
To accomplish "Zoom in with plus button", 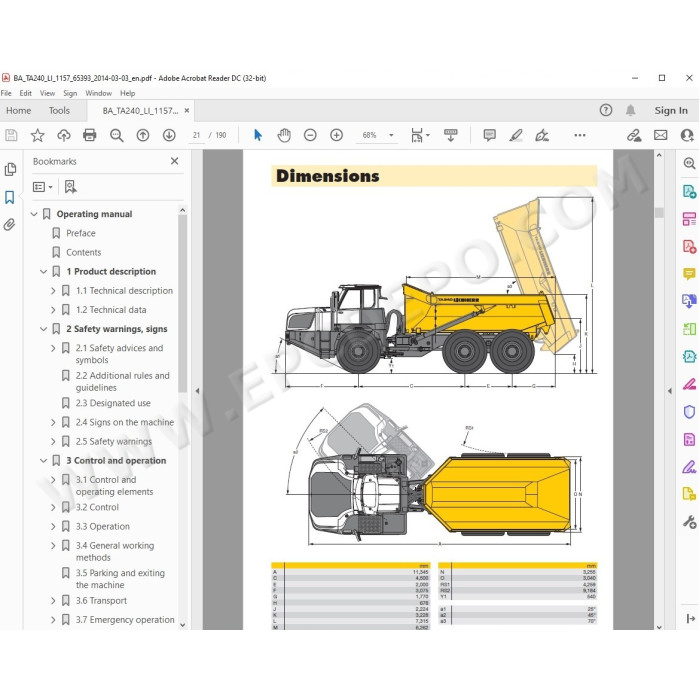I will coord(336,135).
